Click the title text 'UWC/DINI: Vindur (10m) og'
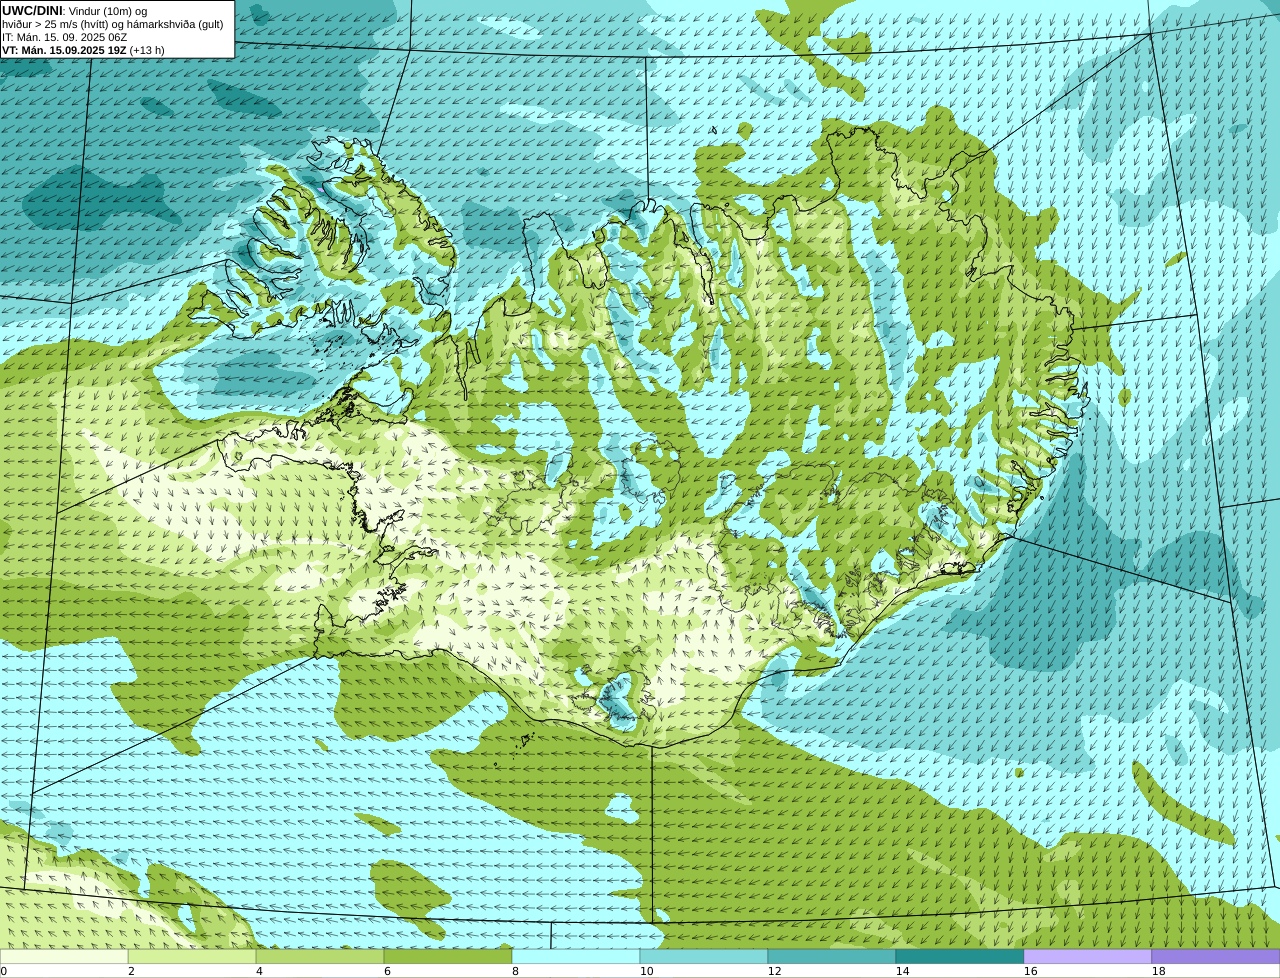This screenshot has width=1280, height=978. (x=75, y=11)
